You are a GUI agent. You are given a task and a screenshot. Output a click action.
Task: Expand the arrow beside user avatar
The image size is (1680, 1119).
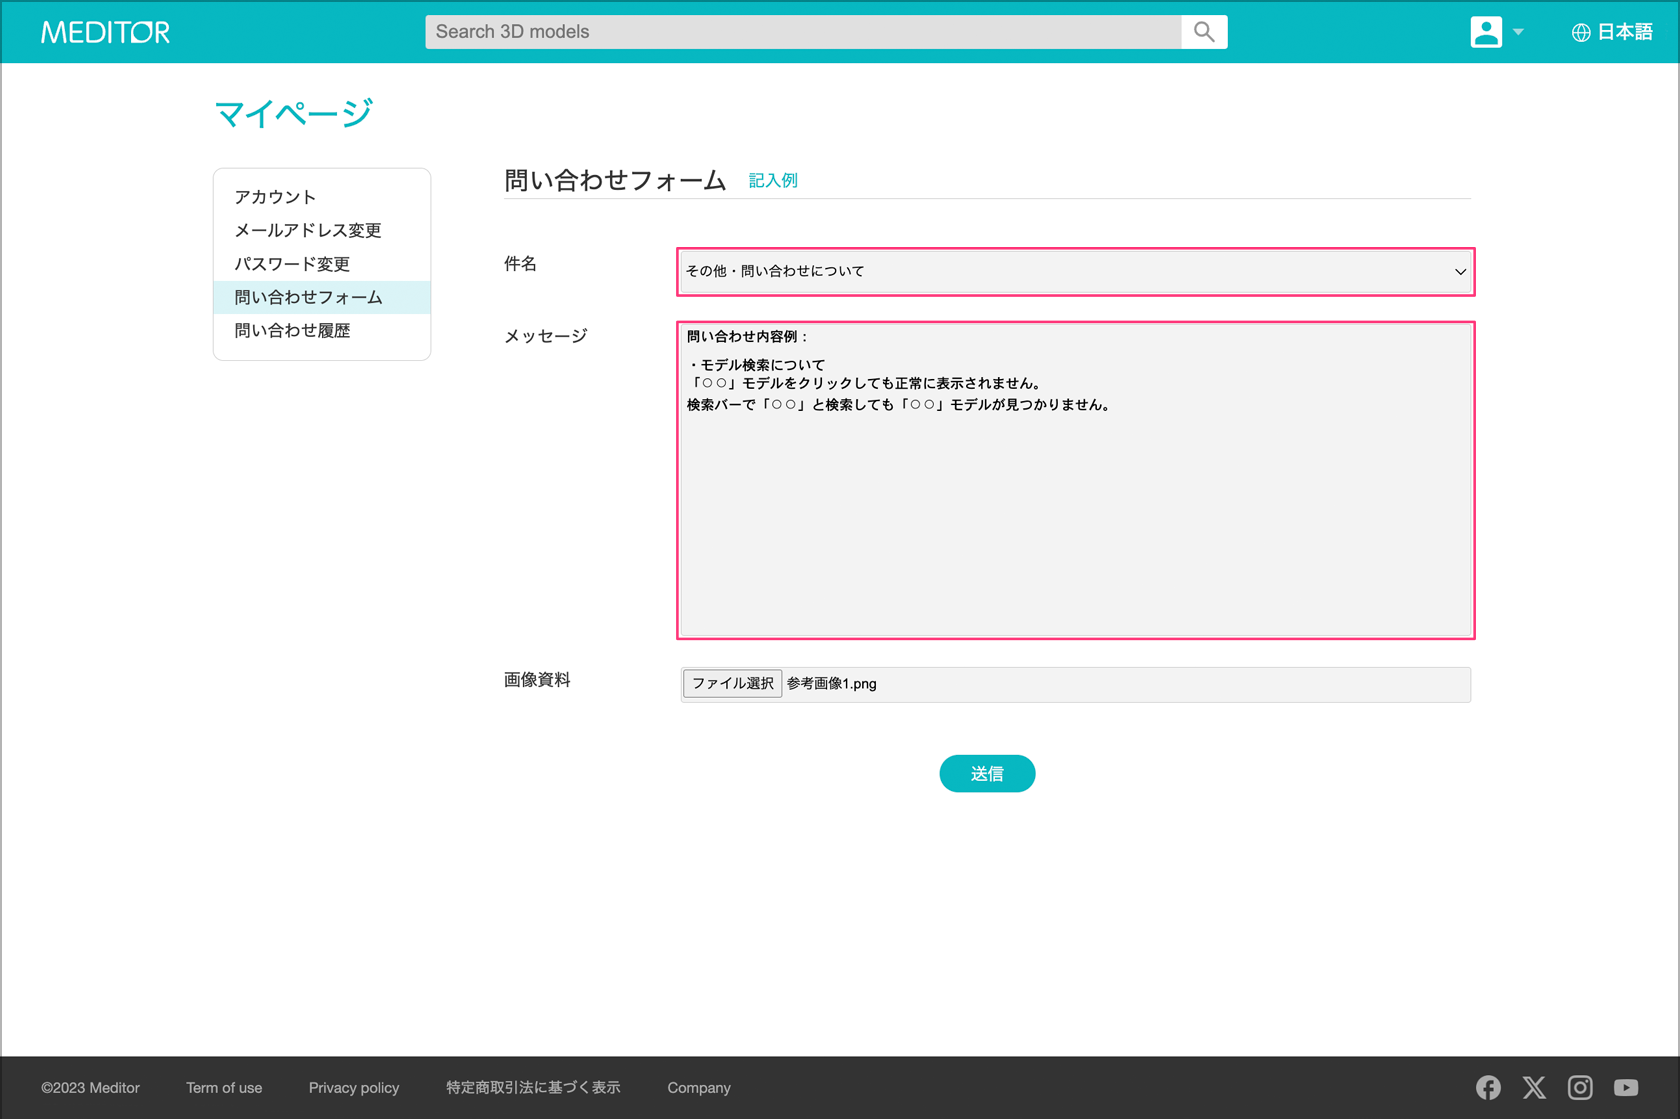point(1518,32)
